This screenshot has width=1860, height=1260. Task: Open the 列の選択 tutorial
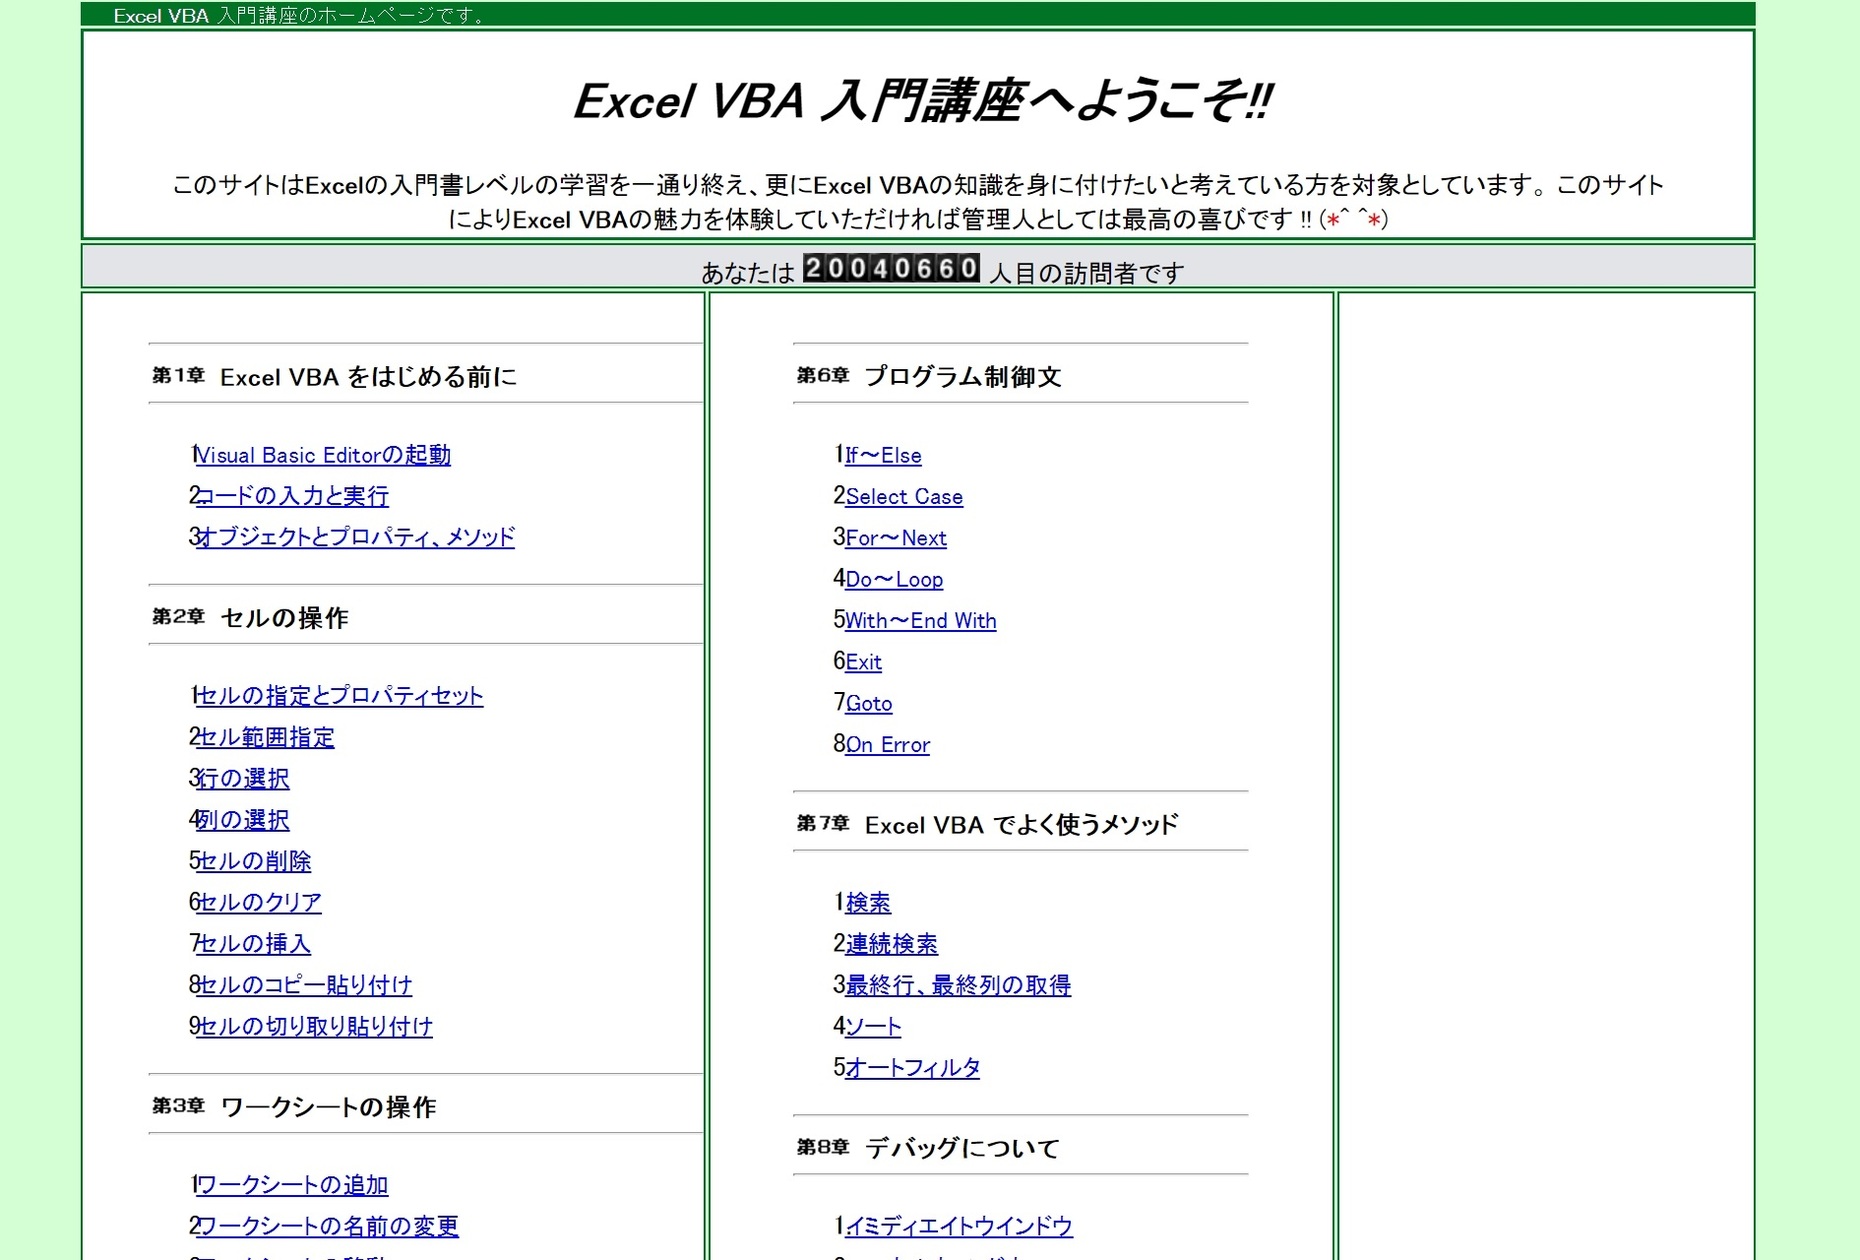click(x=242, y=820)
